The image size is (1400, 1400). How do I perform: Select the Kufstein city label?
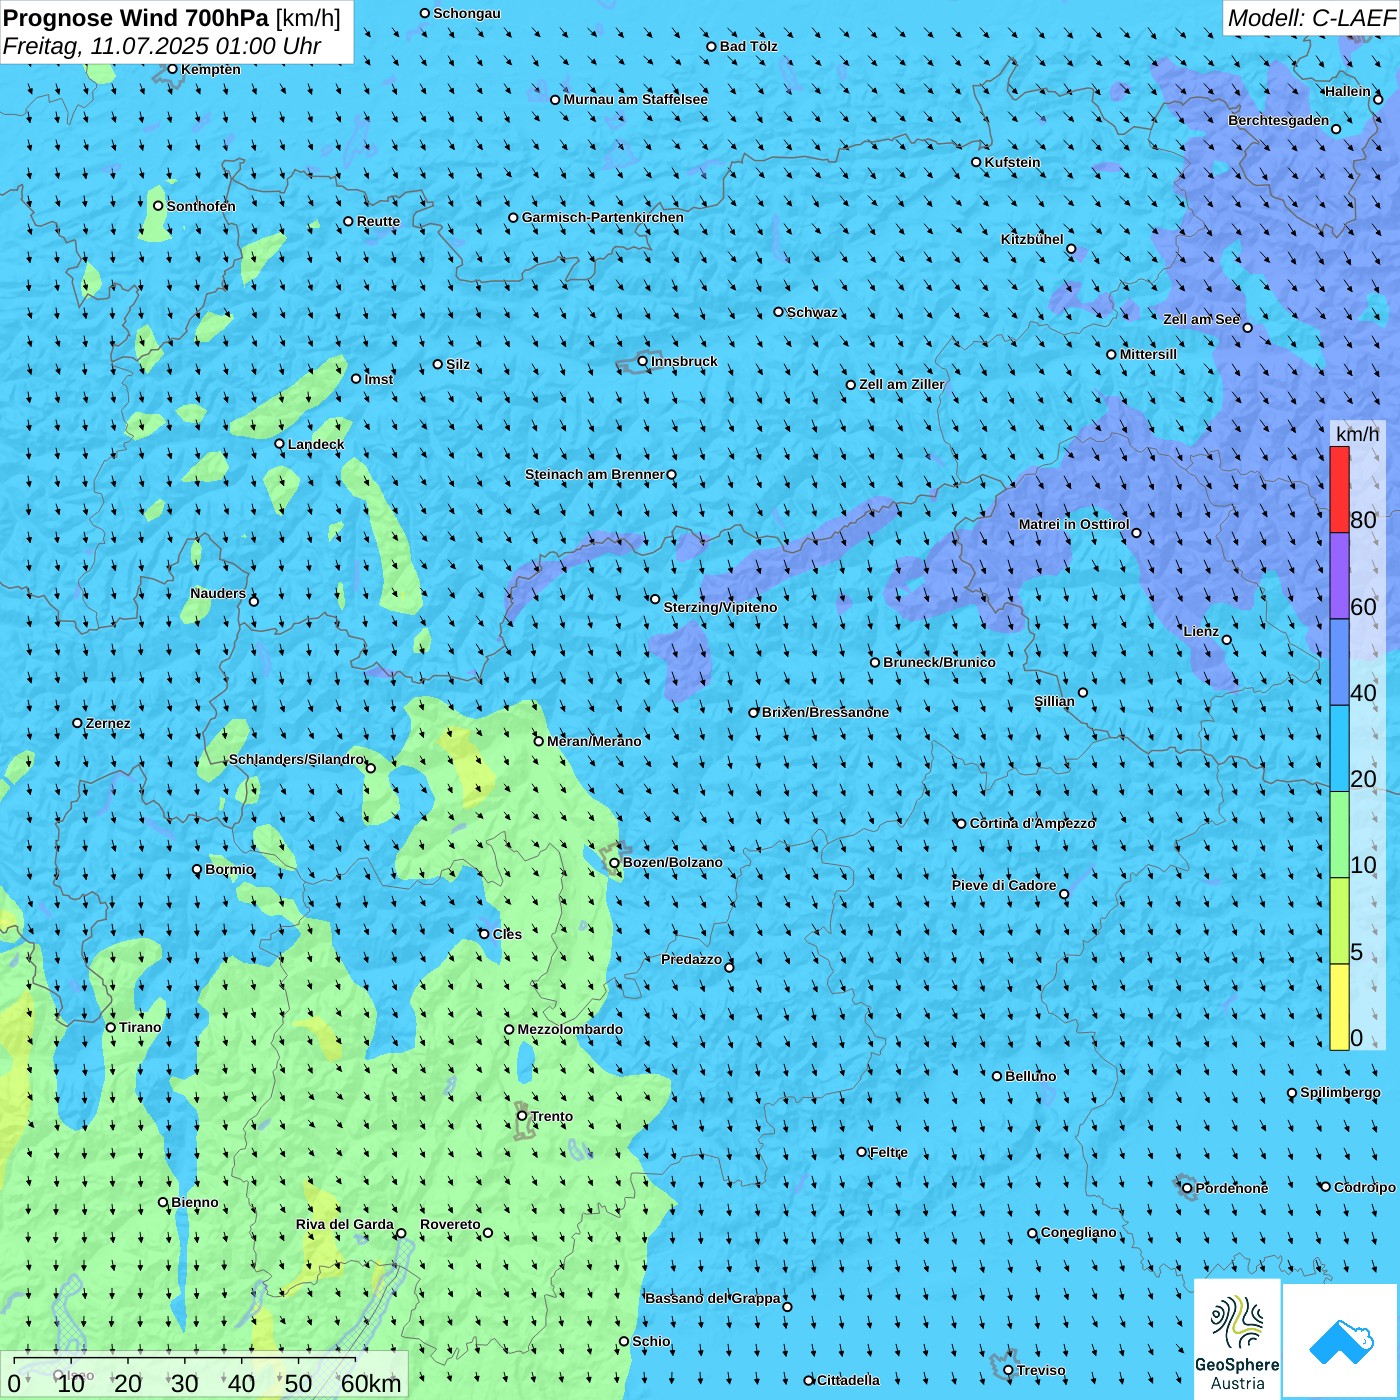(1012, 162)
